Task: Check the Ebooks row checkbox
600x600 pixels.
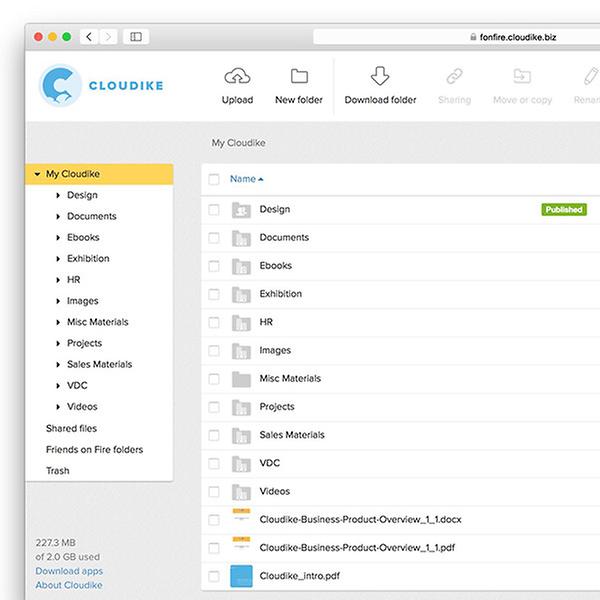Action: 214,266
